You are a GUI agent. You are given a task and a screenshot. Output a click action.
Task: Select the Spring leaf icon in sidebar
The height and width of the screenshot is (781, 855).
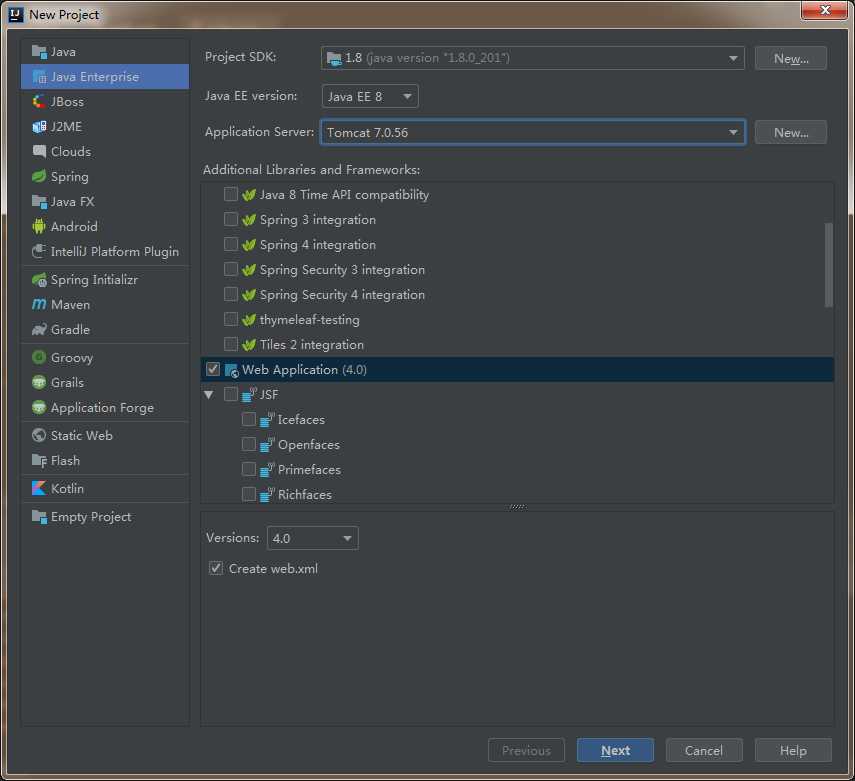39,176
